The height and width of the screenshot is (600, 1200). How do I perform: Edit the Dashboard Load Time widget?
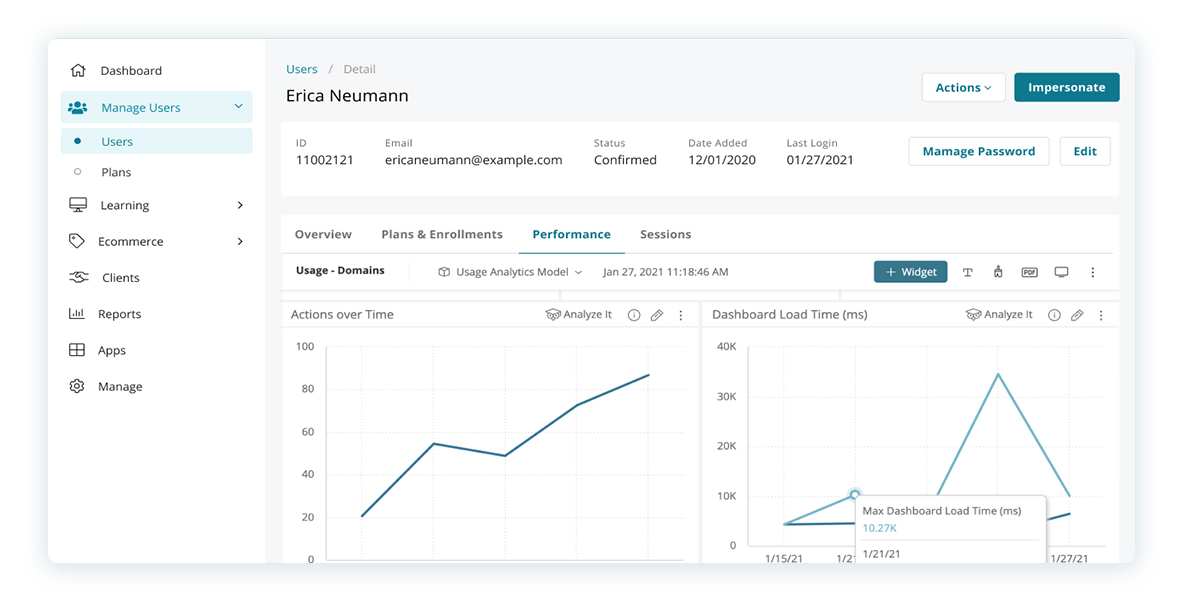pyautogui.click(x=1077, y=315)
